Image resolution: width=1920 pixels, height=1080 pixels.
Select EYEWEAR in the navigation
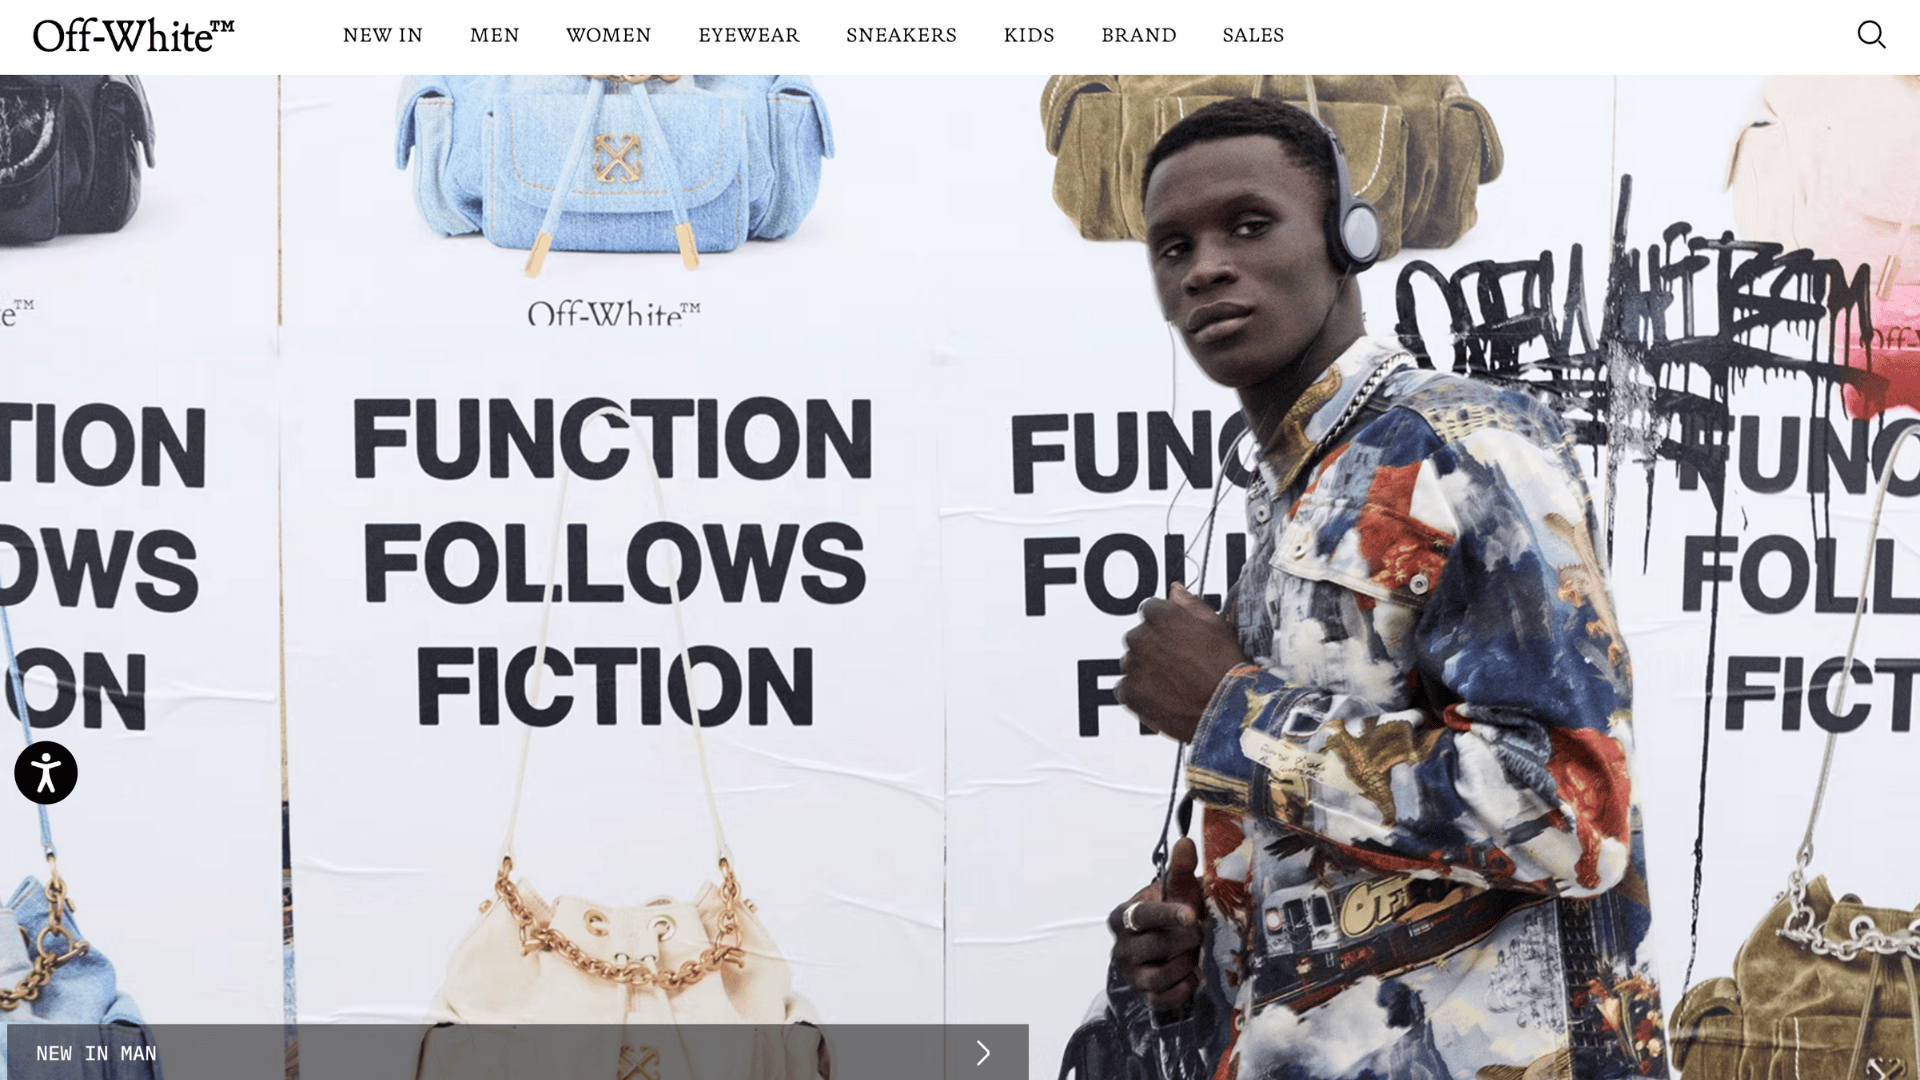pyautogui.click(x=749, y=35)
